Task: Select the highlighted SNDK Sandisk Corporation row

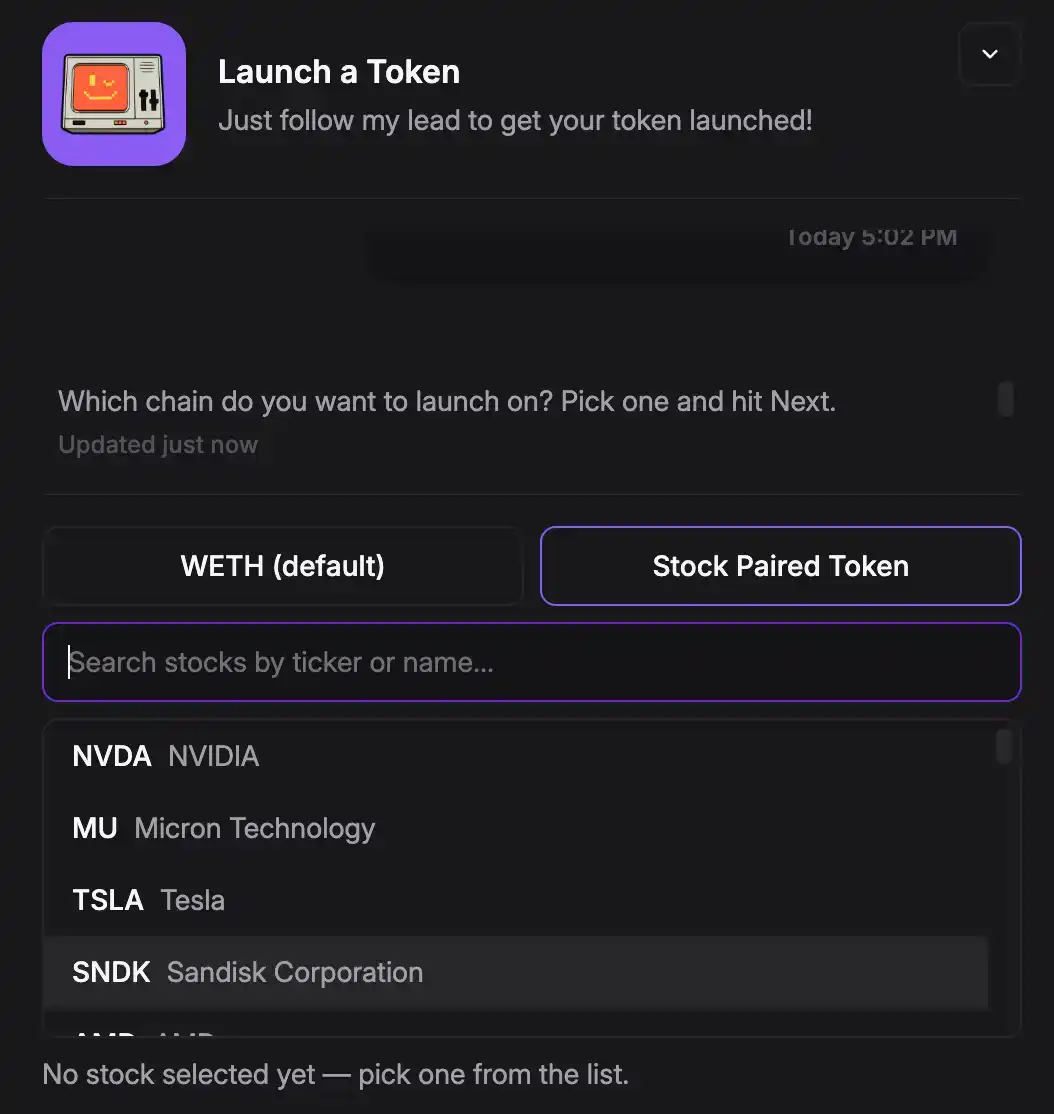Action: (515, 973)
